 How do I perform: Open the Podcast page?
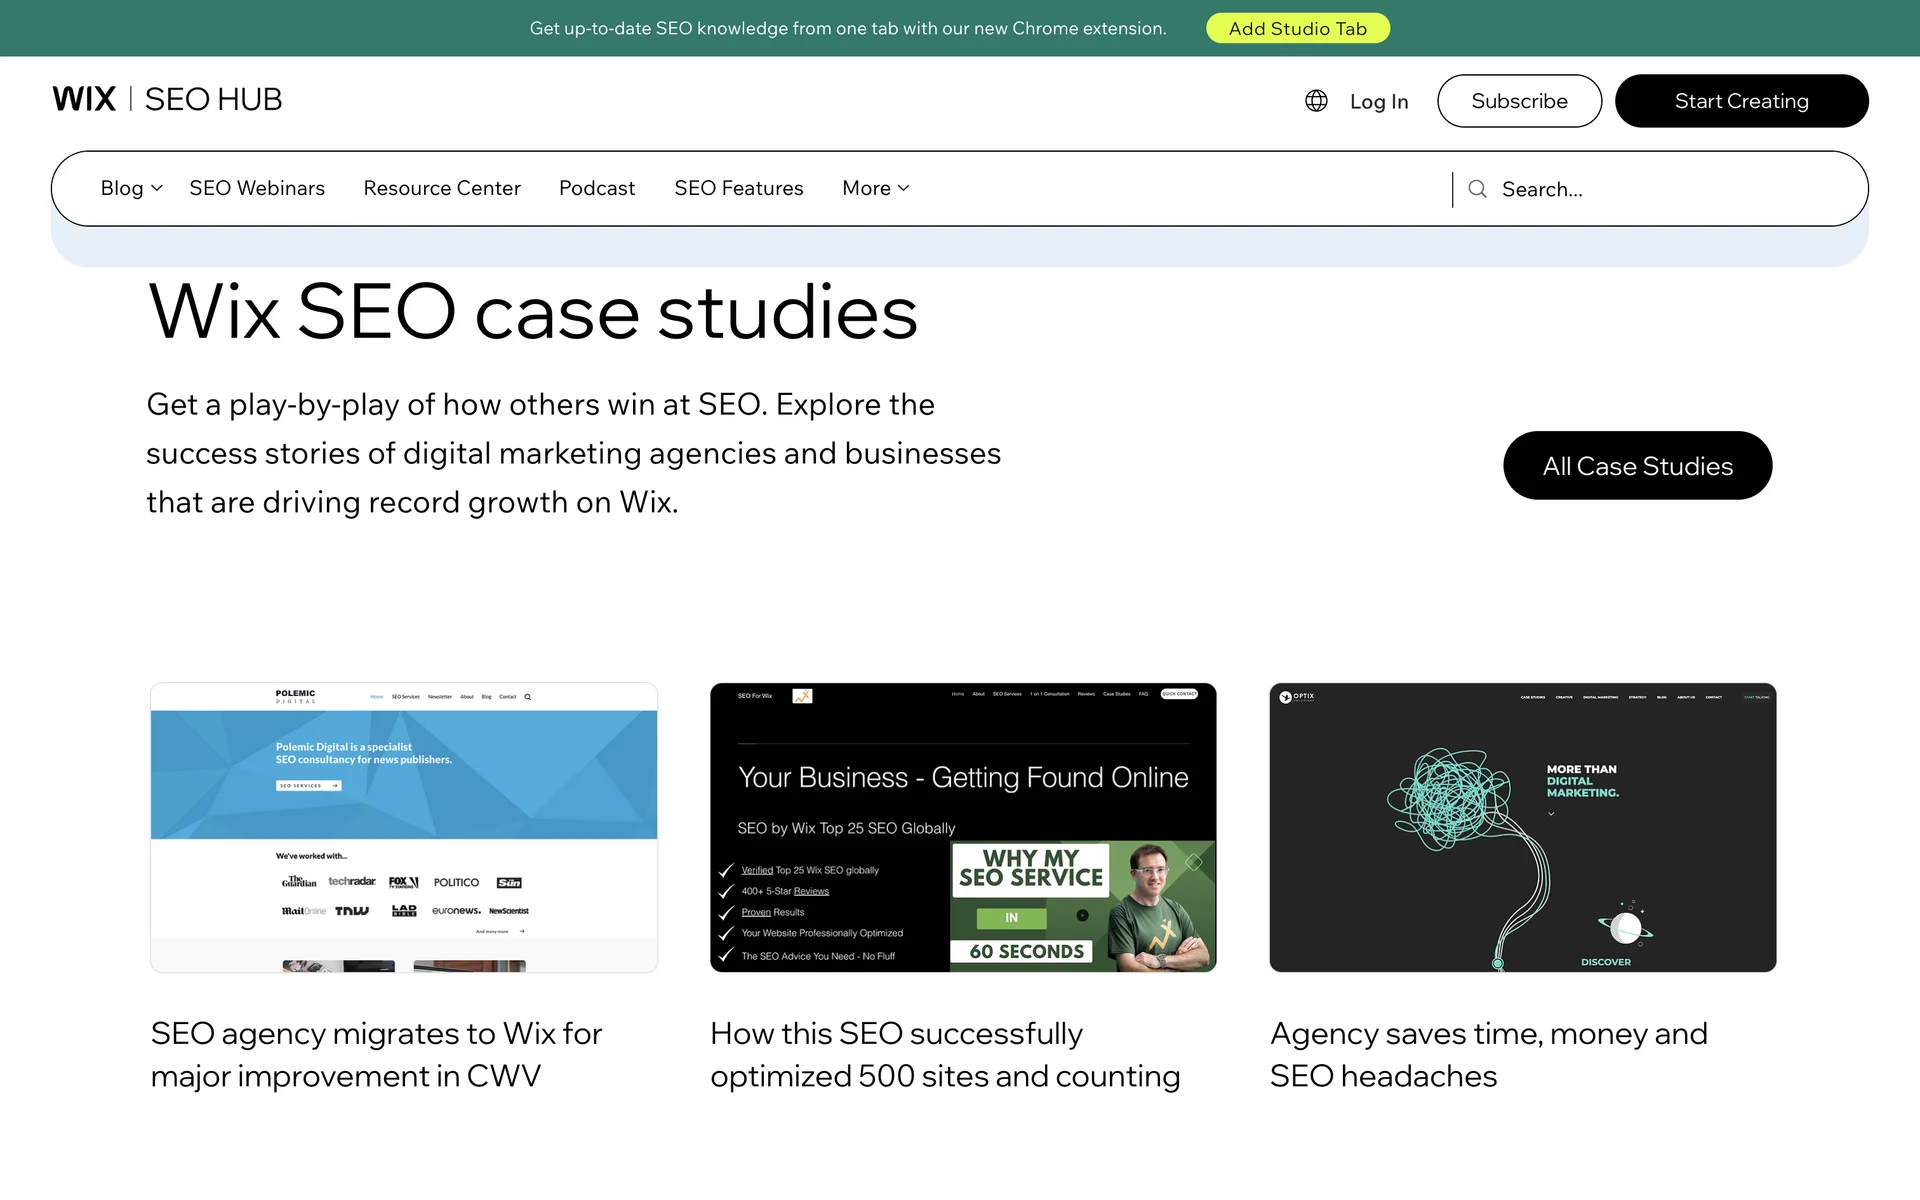pos(597,188)
